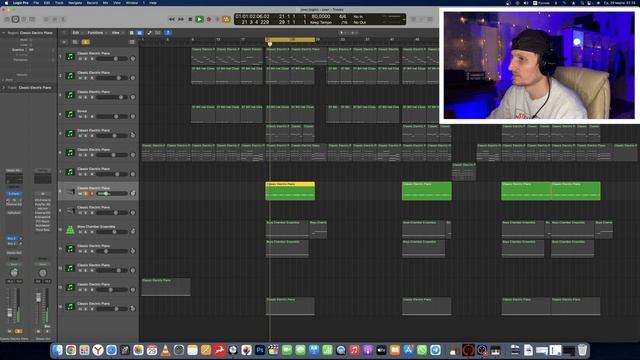Click the duplicate track button
Image resolution: width=640 pixels, height=360 pixels.
(75, 42)
